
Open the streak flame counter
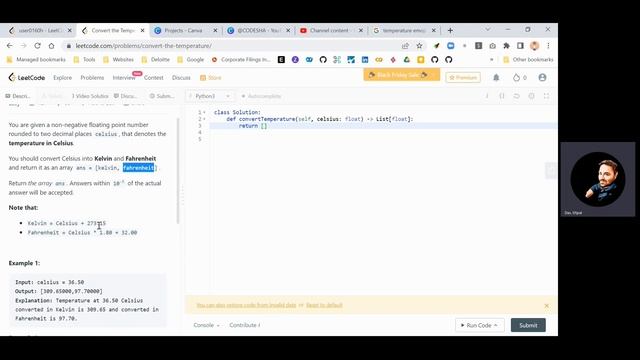[520, 78]
